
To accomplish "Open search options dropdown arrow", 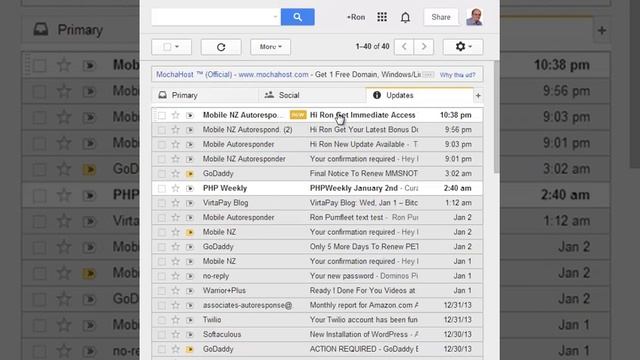I will pos(275,17).
